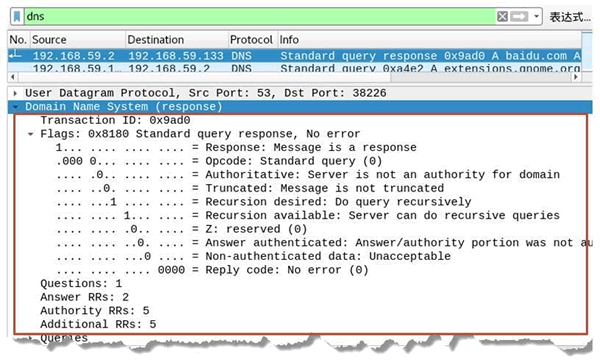Click the packet list scroll-right arrow
Image resolution: width=600 pixels, height=363 pixels.
tap(576, 77)
